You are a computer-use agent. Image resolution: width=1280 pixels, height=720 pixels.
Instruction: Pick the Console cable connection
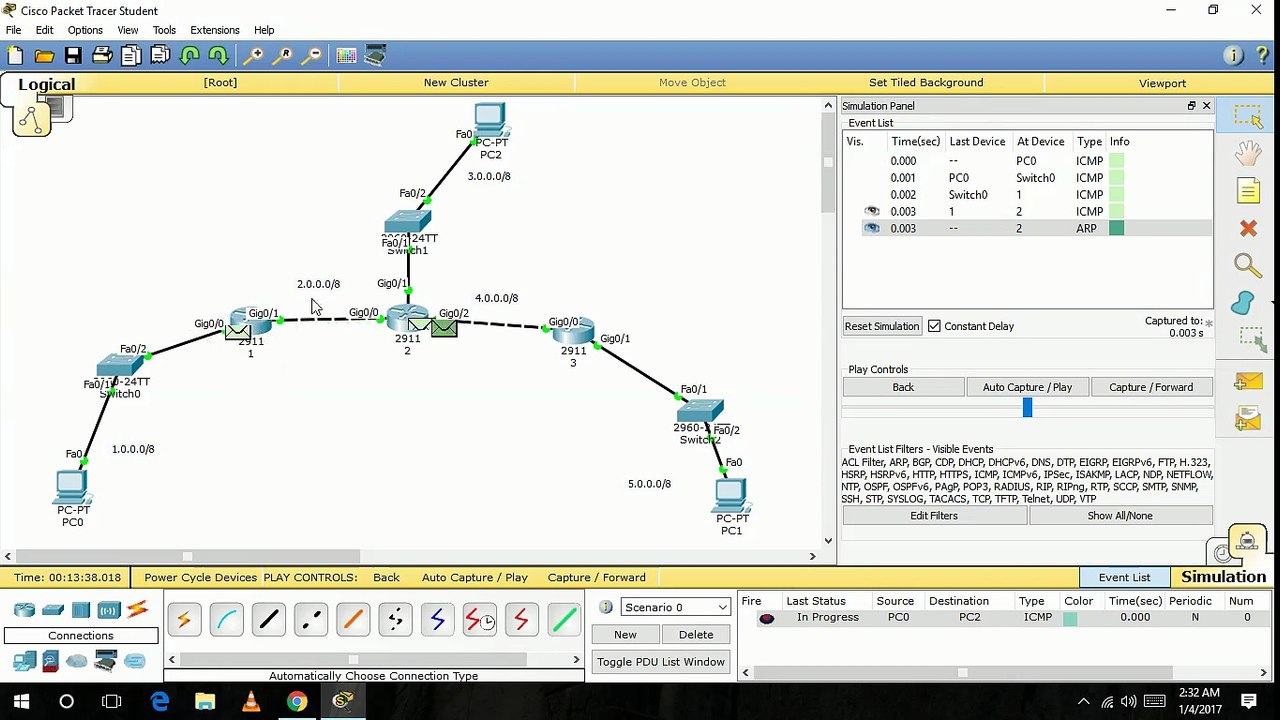pos(226,621)
